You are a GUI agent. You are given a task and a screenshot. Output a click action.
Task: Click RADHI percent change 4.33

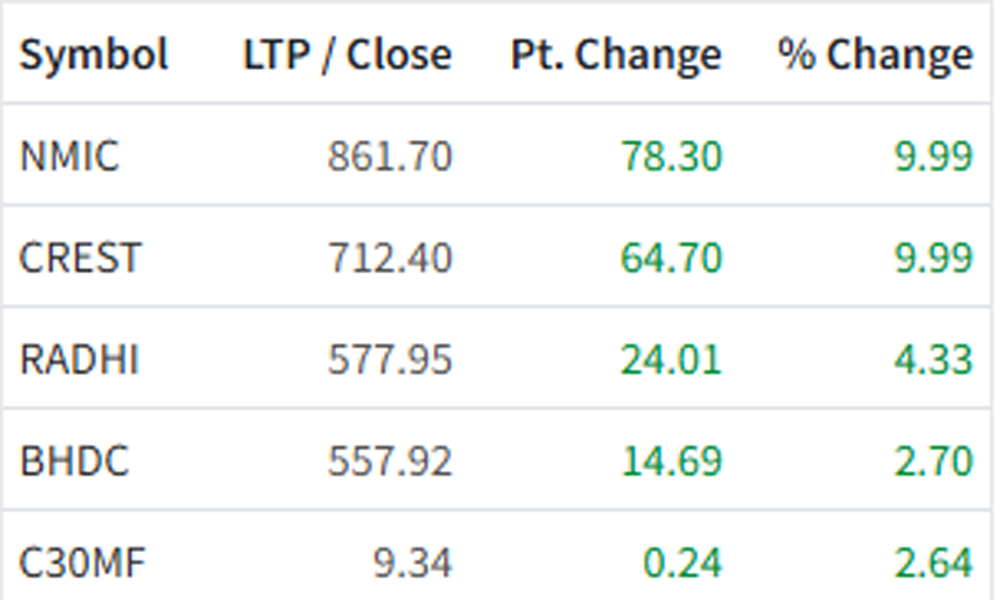click(x=934, y=359)
